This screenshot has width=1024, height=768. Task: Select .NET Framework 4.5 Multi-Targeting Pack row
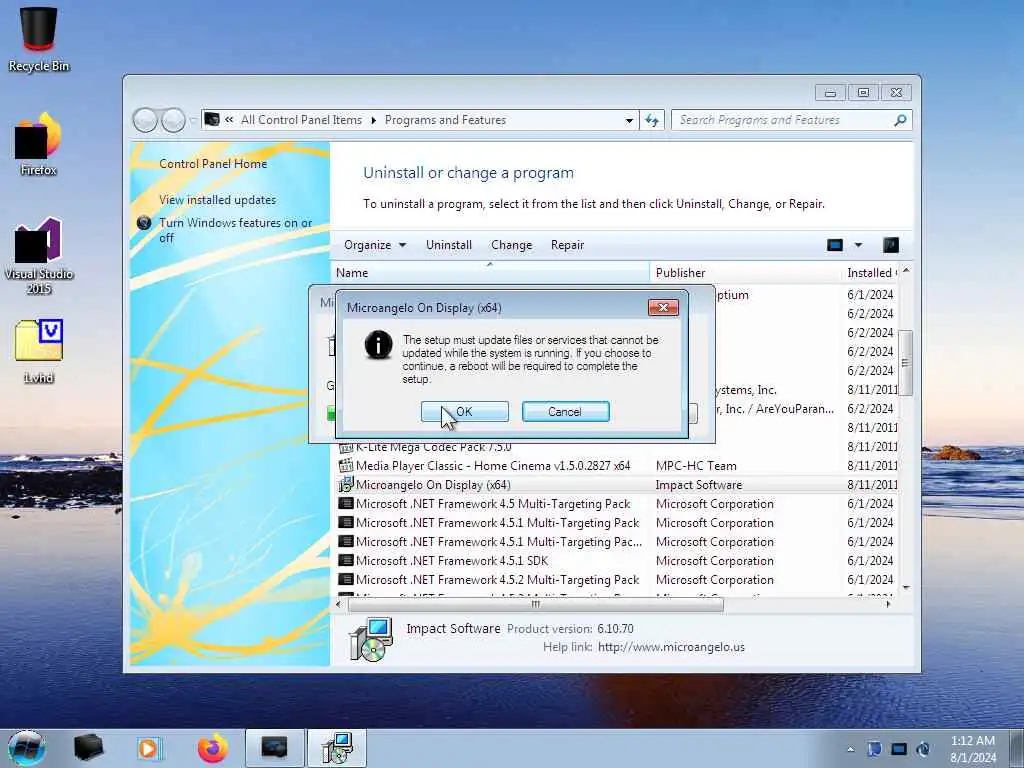tap(617, 504)
